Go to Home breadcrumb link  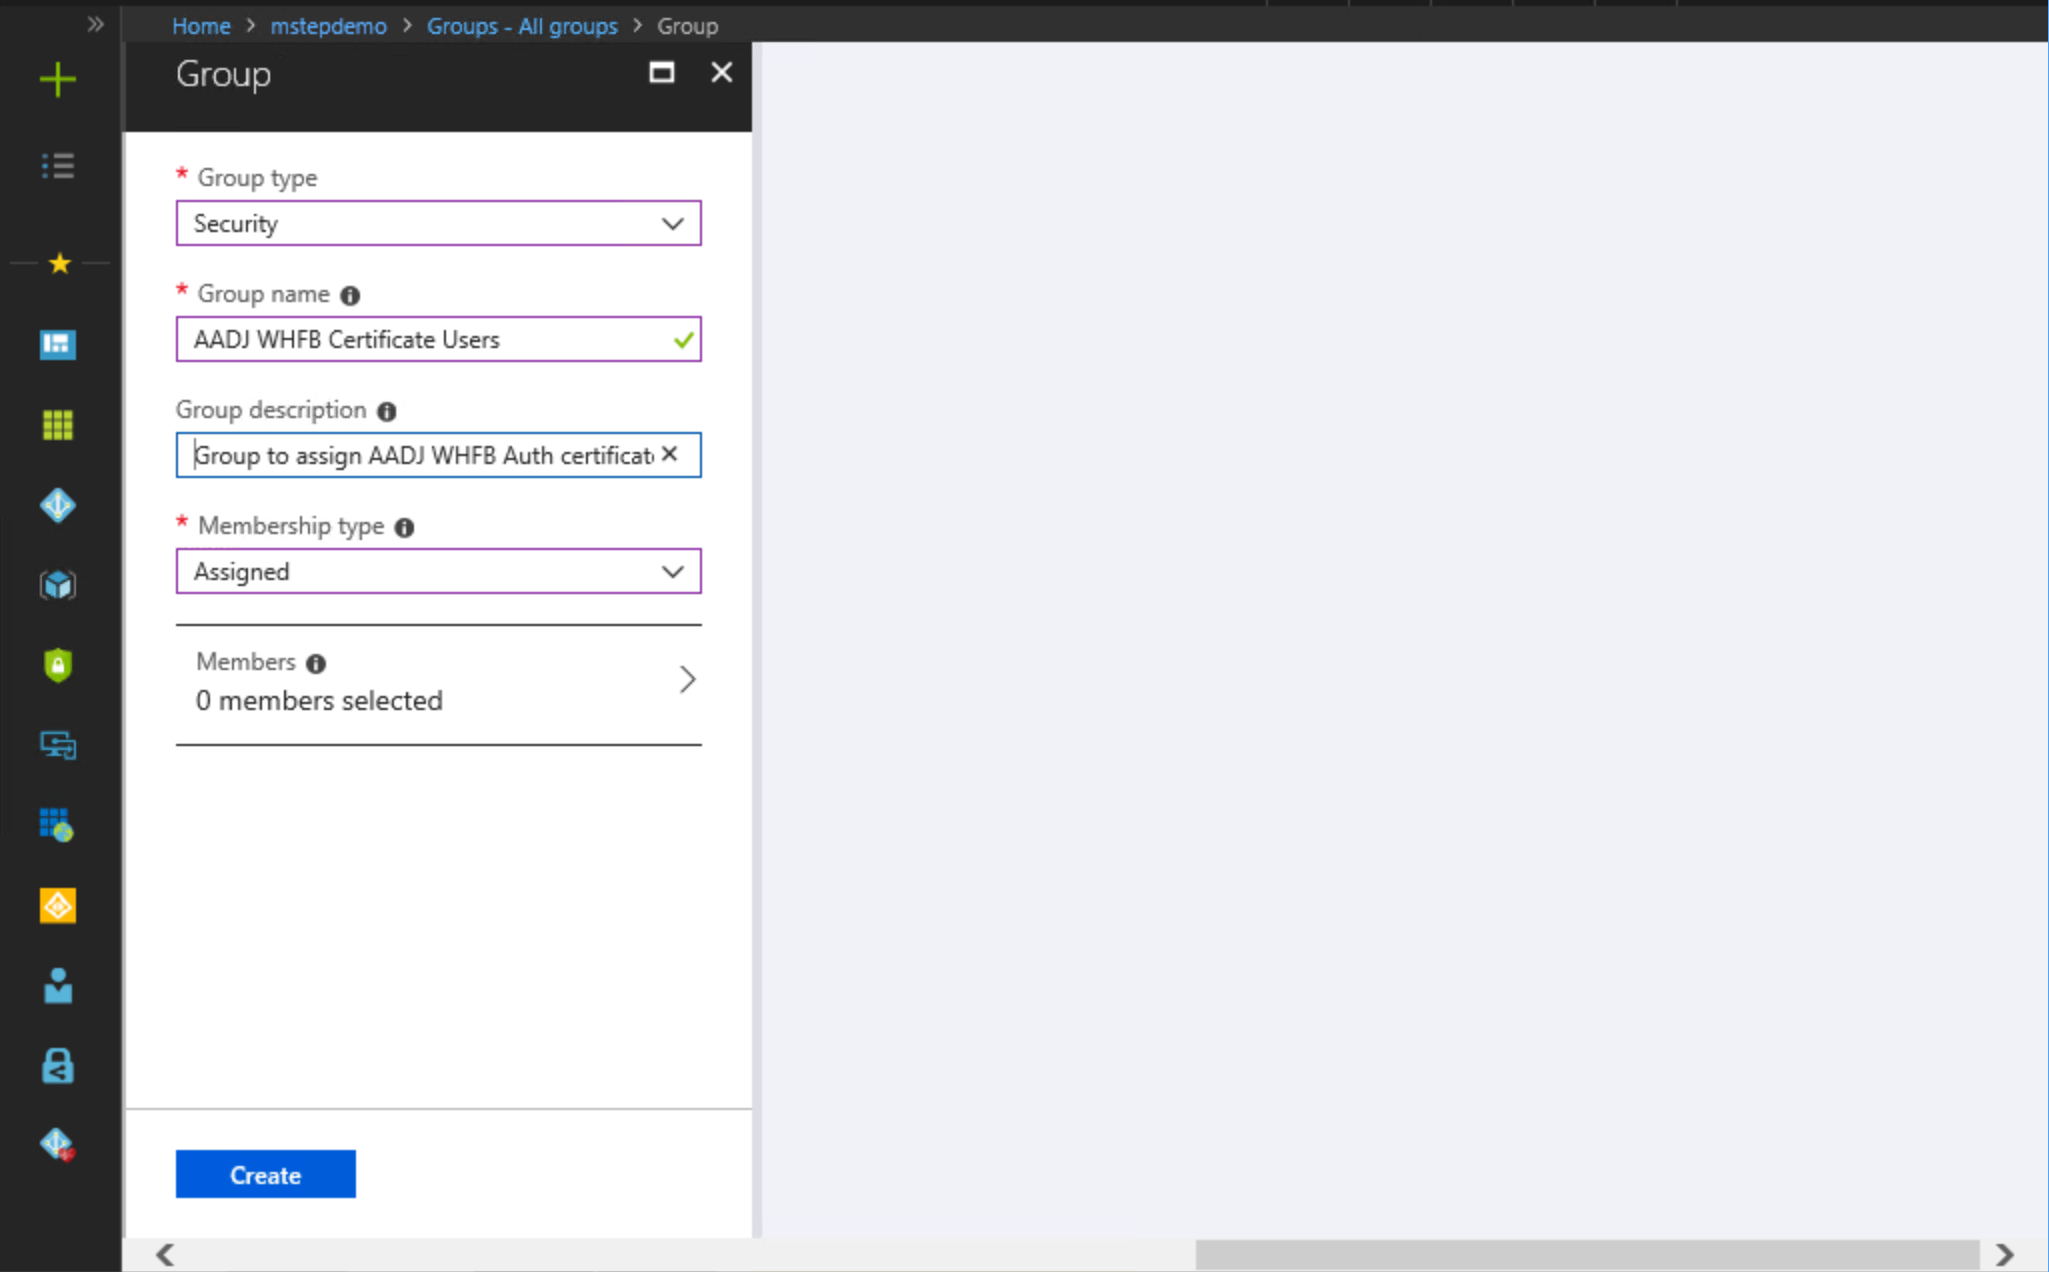(201, 26)
